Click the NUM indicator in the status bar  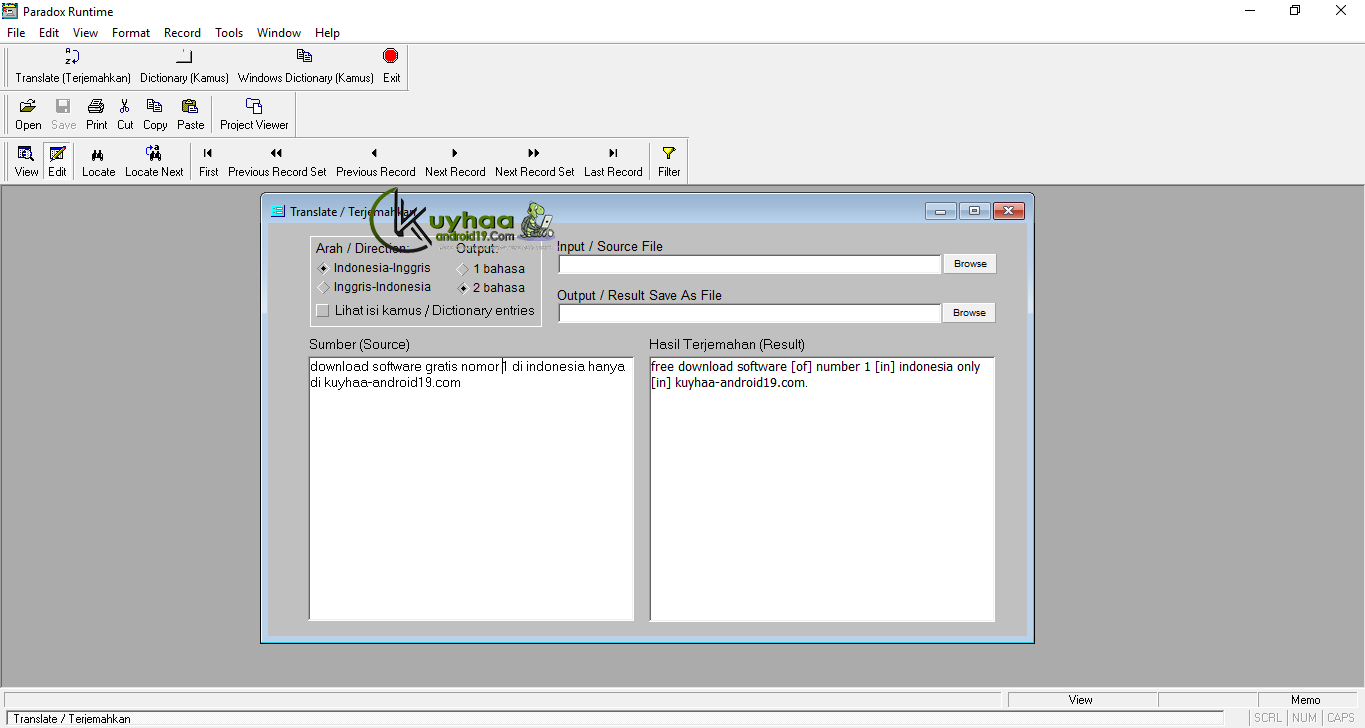coord(1304,718)
